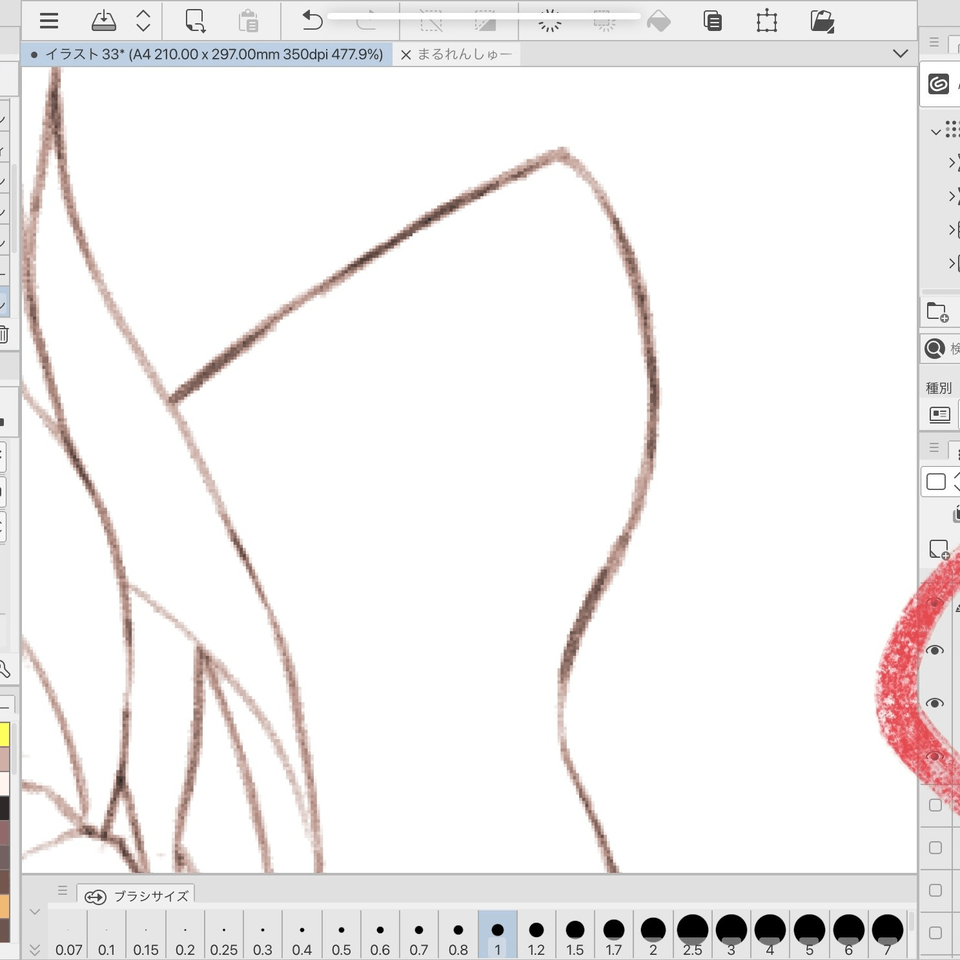Open the main hamburger menu

point(48,20)
